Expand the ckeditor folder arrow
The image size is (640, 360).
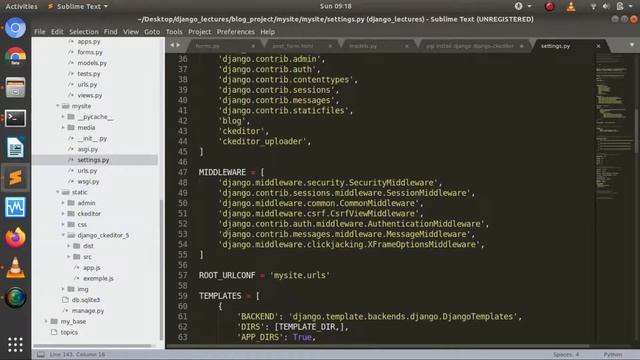click(63, 214)
